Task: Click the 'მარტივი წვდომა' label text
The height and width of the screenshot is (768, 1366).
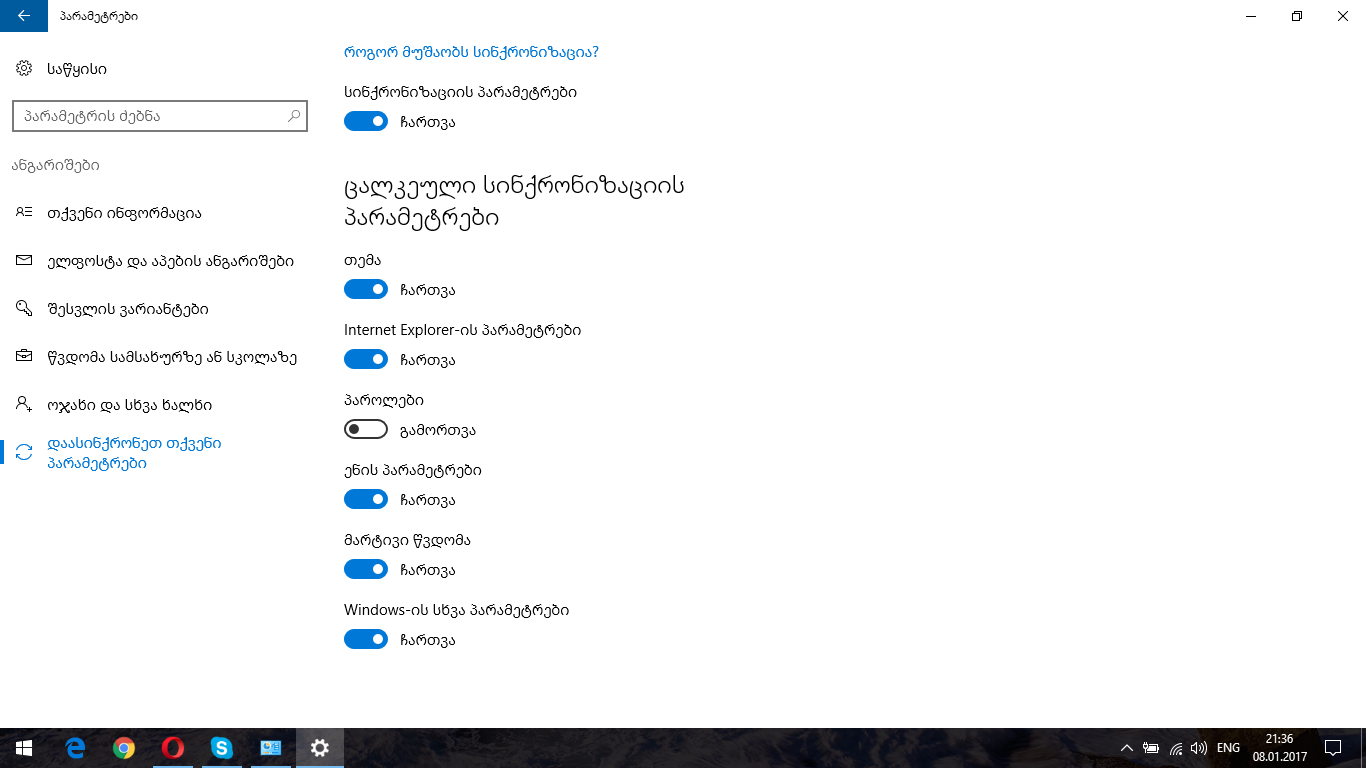Action: tap(407, 540)
